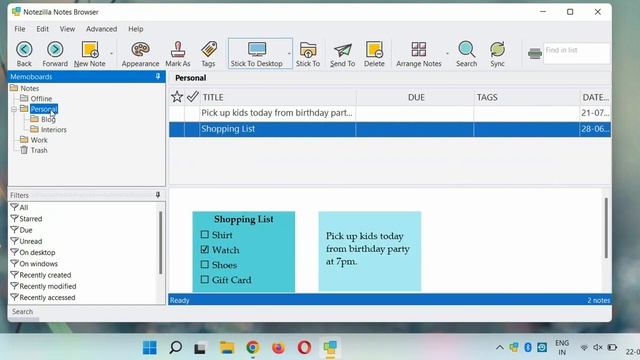Launch Chrome from the taskbar
Screen dimensions: 640x360
point(253,347)
